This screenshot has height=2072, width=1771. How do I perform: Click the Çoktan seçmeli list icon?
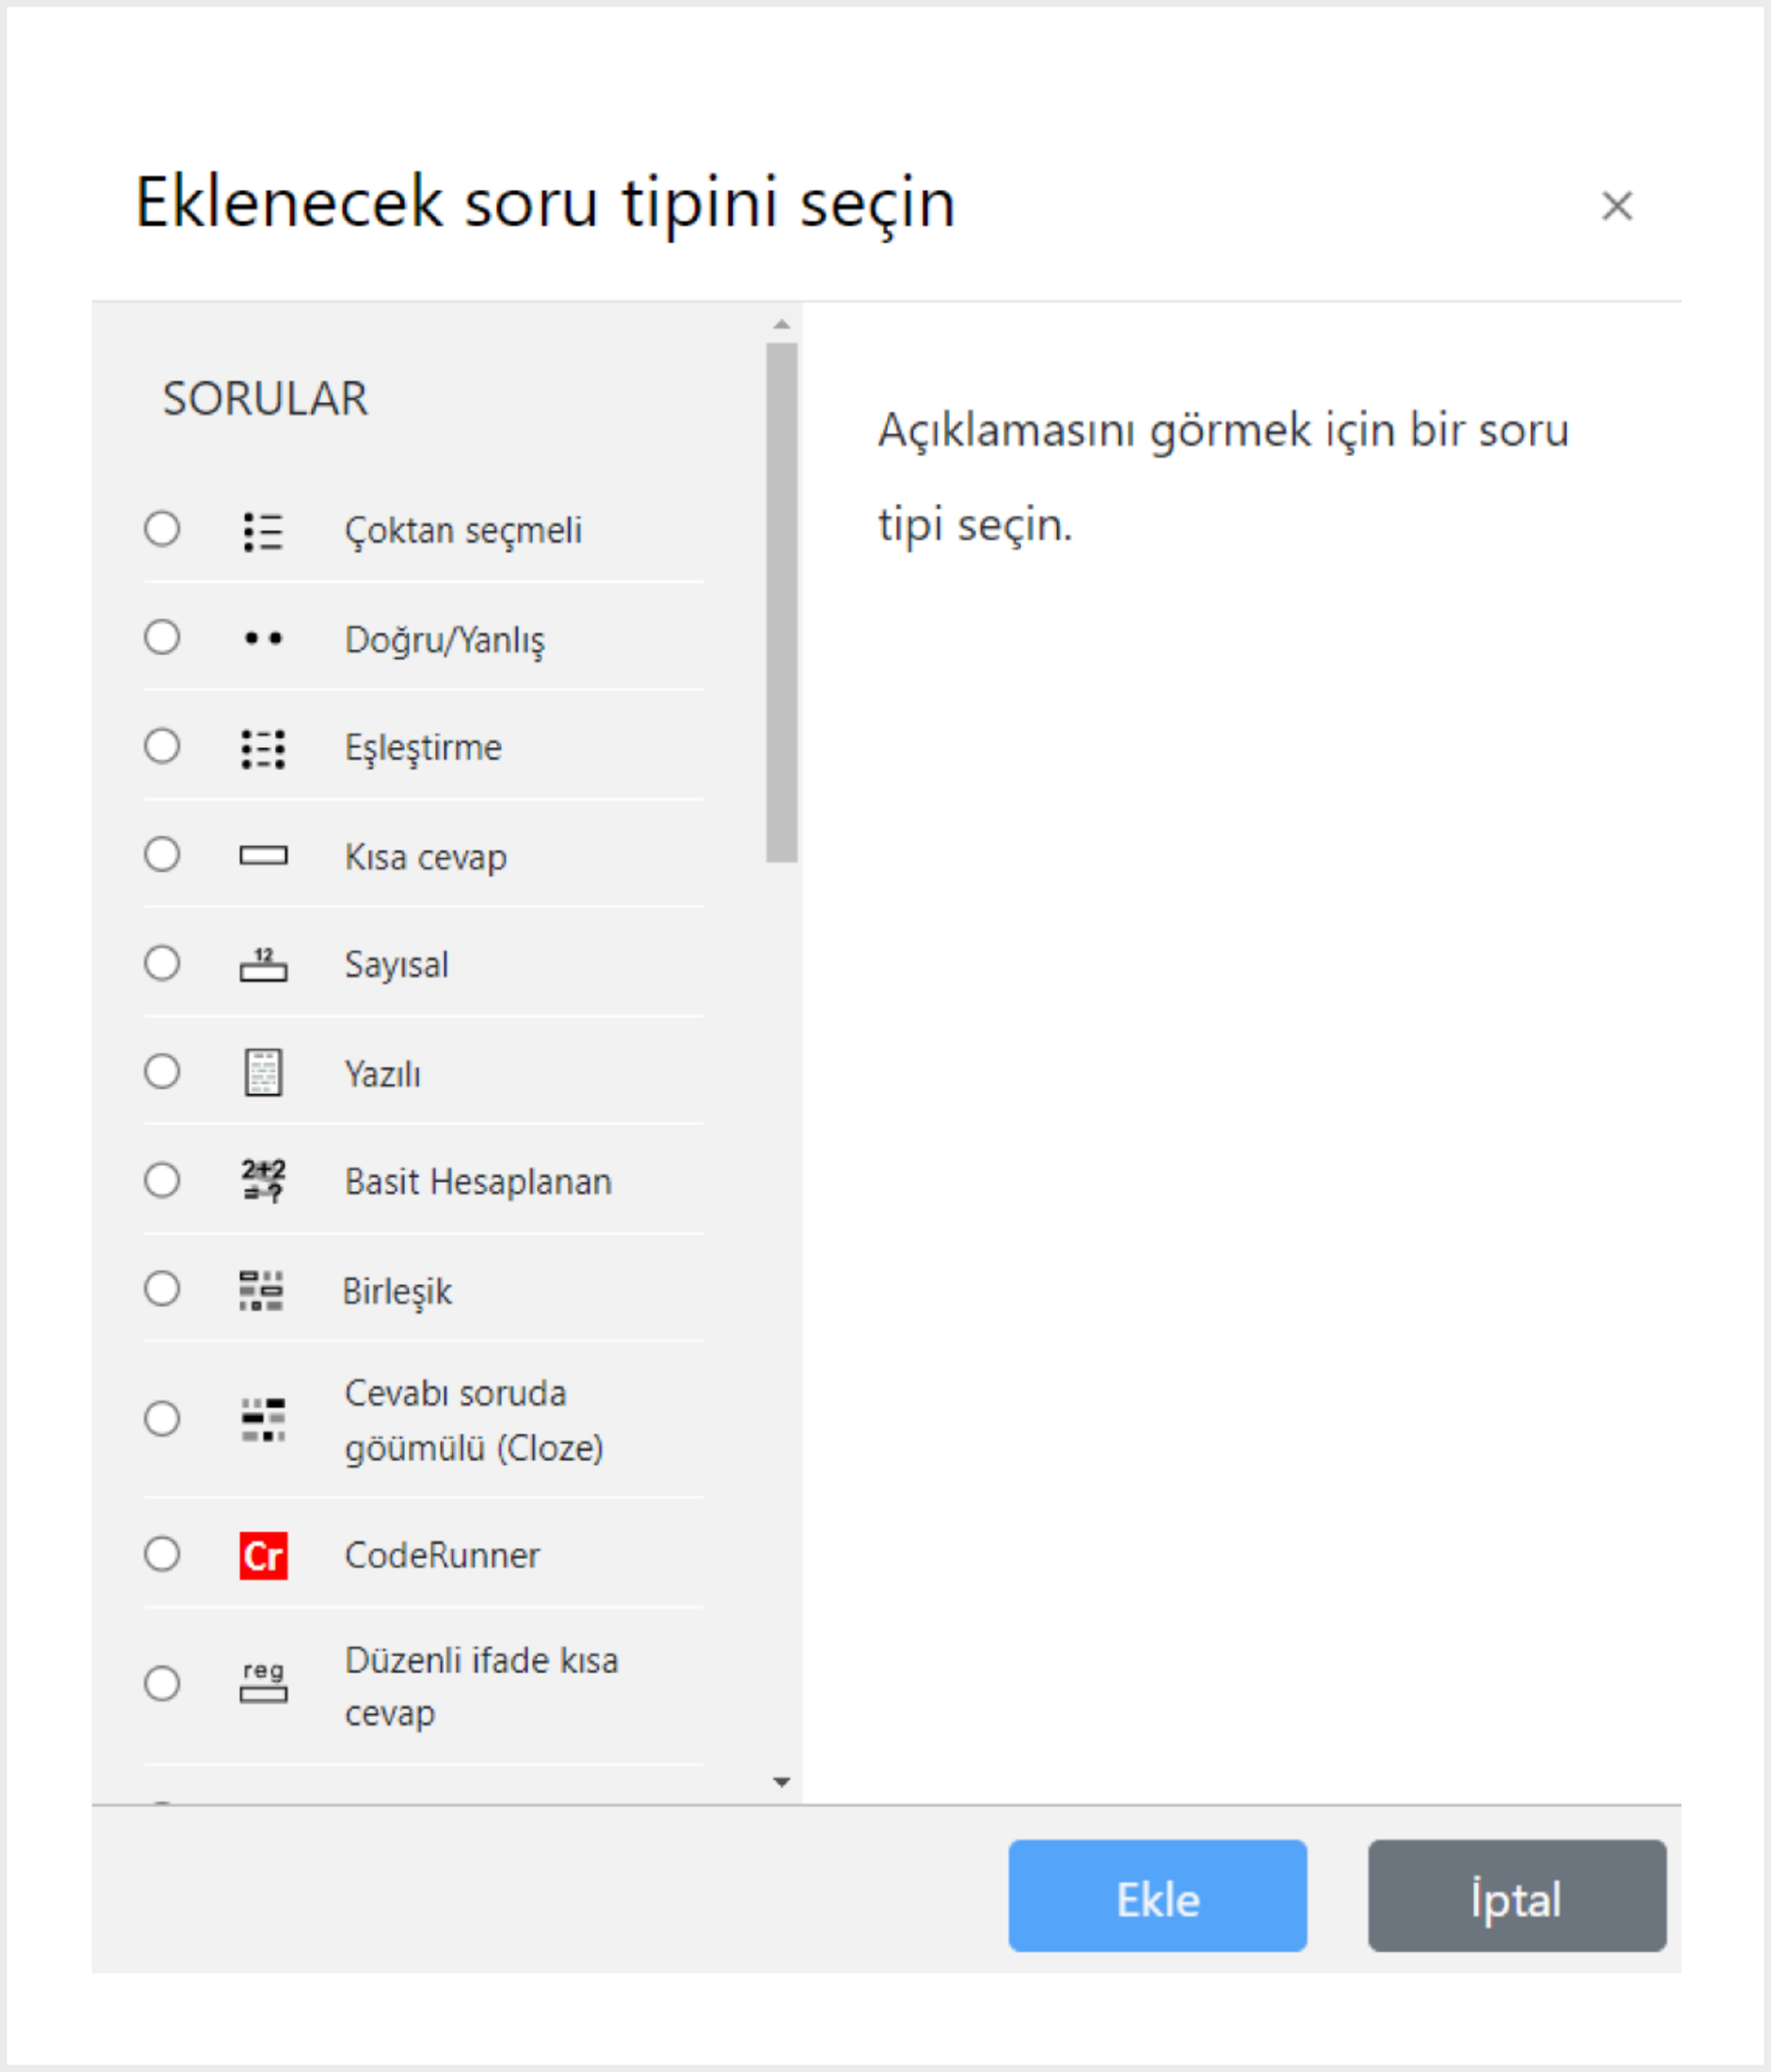click(x=263, y=531)
